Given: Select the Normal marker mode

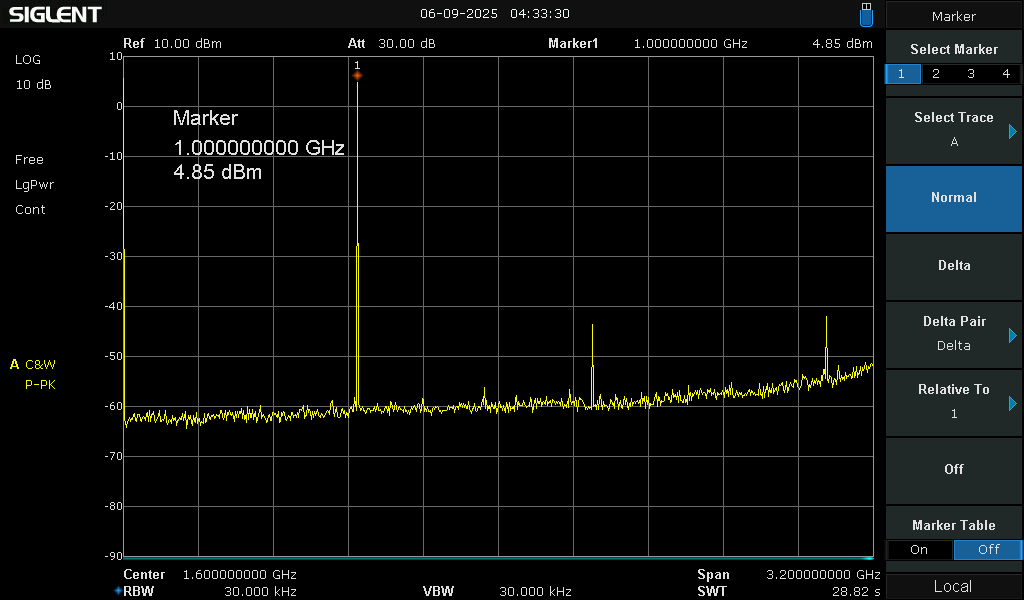Looking at the screenshot, I should (x=953, y=198).
